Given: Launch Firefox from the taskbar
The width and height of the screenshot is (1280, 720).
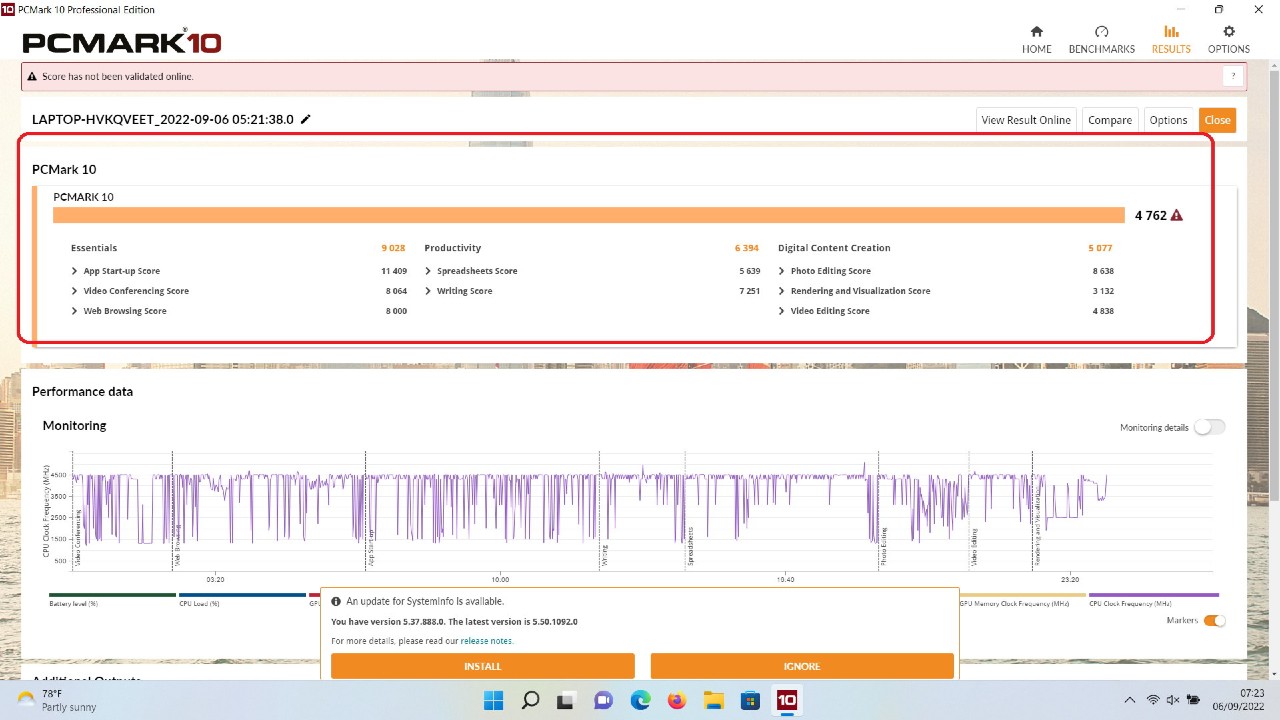Looking at the screenshot, I should (677, 700).
